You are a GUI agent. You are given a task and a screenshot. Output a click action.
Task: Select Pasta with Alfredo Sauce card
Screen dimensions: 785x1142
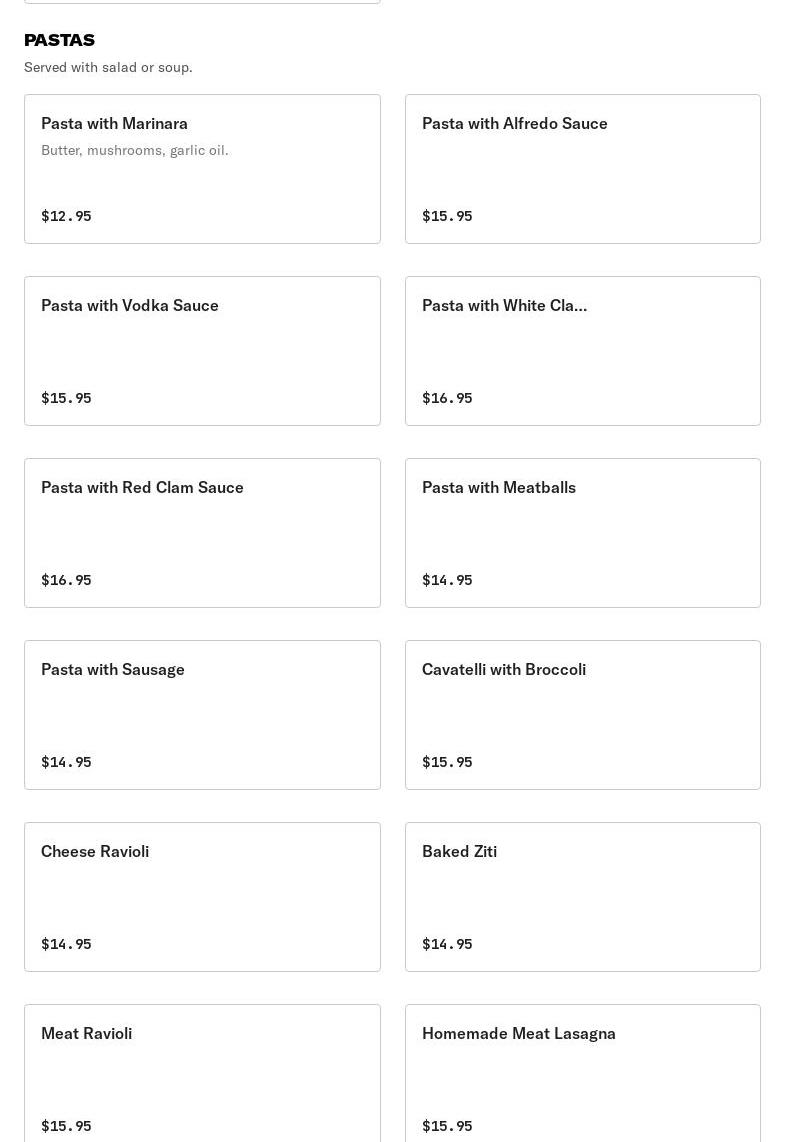click(583, 169)
